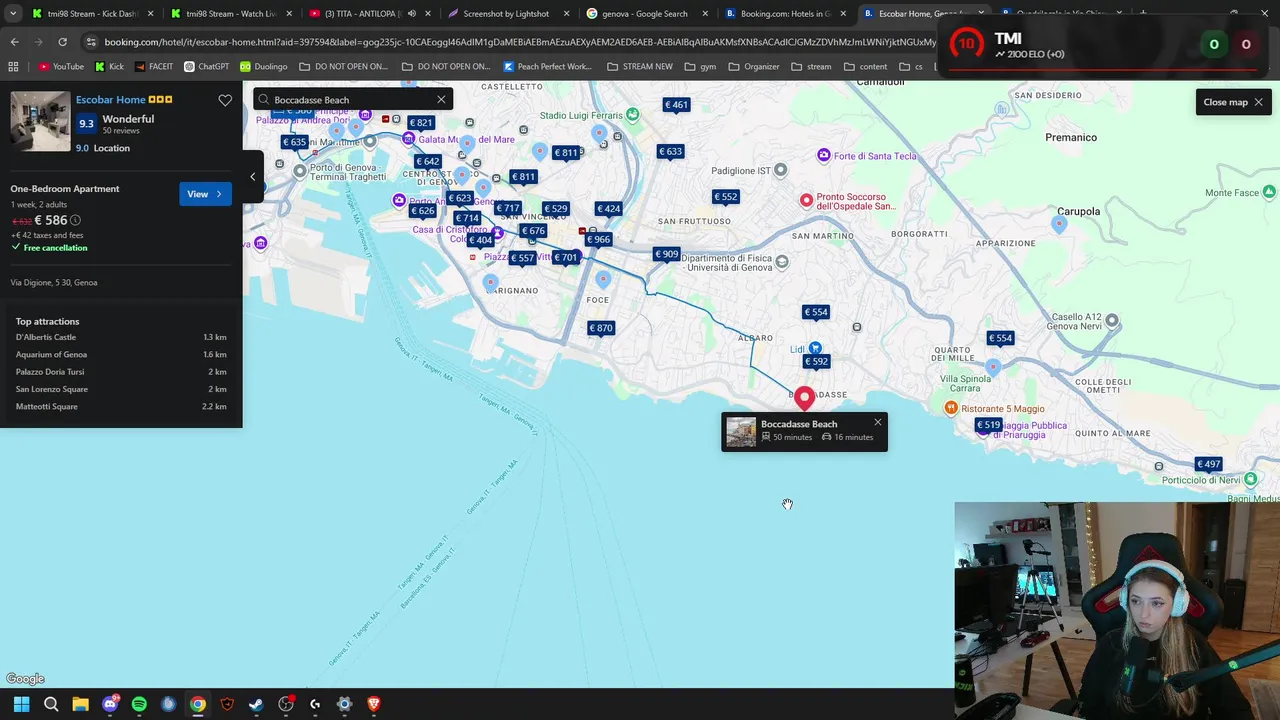Click the Escobar Home property photo
Screen dimensions: 1280x720
(x=41, y=121)
